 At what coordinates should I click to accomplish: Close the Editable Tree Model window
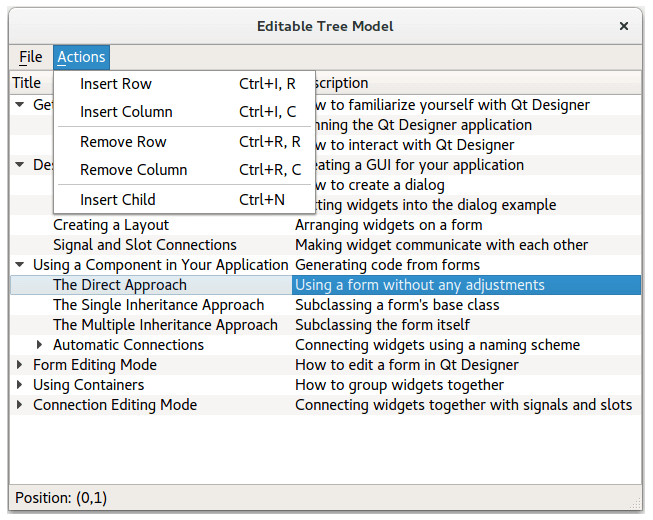click(624, 26)
